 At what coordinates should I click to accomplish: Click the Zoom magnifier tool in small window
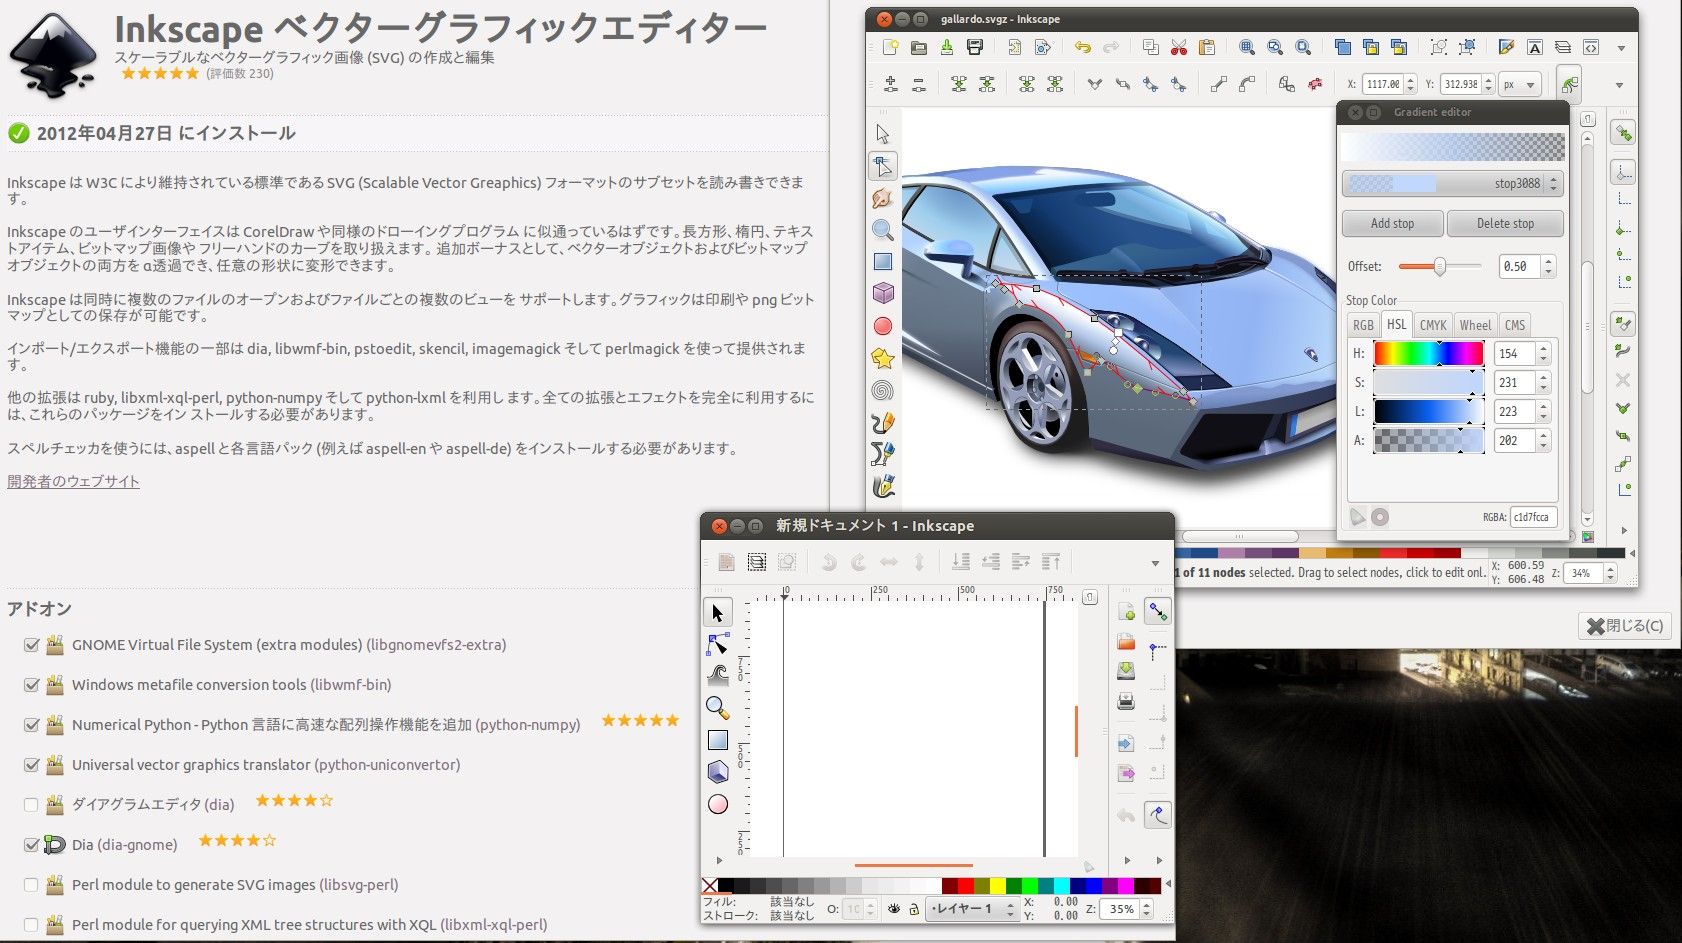pyautogui.click(x=717, y=708)
